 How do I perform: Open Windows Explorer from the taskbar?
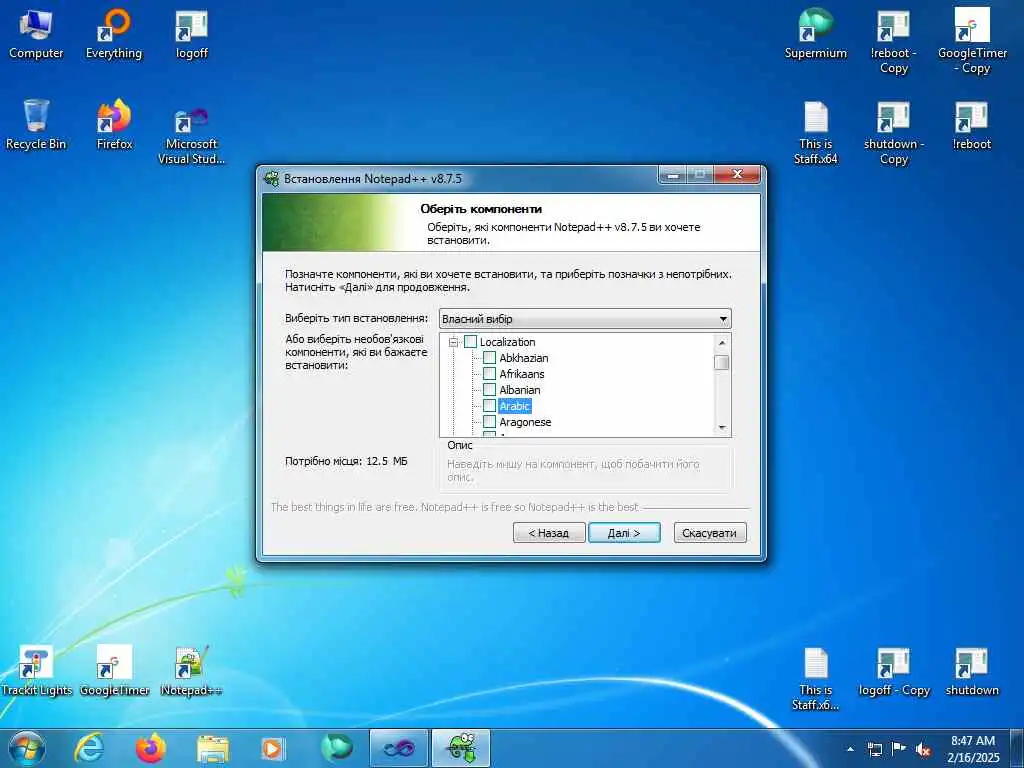pos(213,748)
